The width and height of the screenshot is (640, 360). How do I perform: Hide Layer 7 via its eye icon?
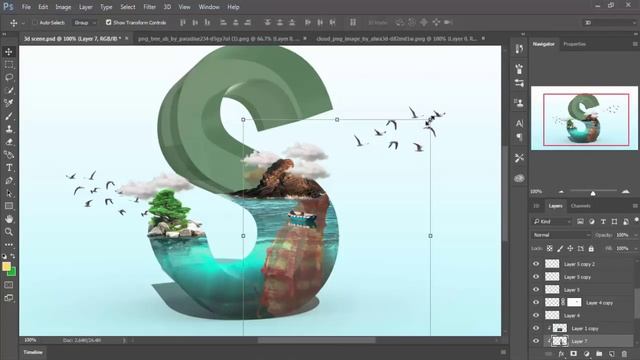536,341
